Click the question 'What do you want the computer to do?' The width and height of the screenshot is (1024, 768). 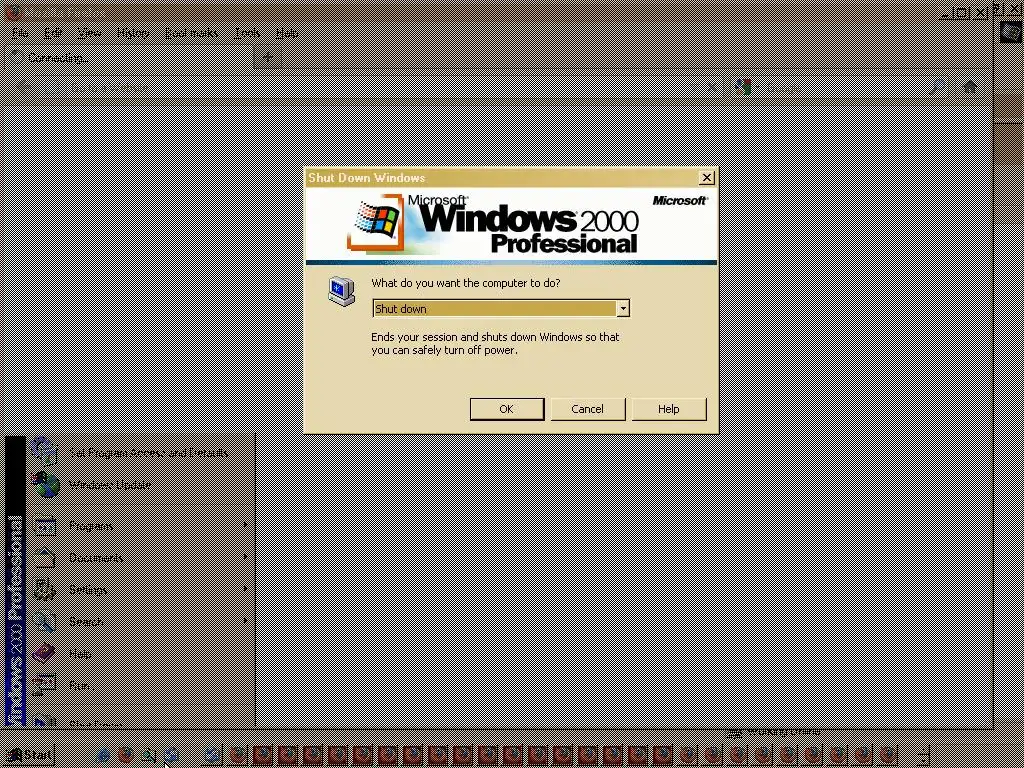465,283
